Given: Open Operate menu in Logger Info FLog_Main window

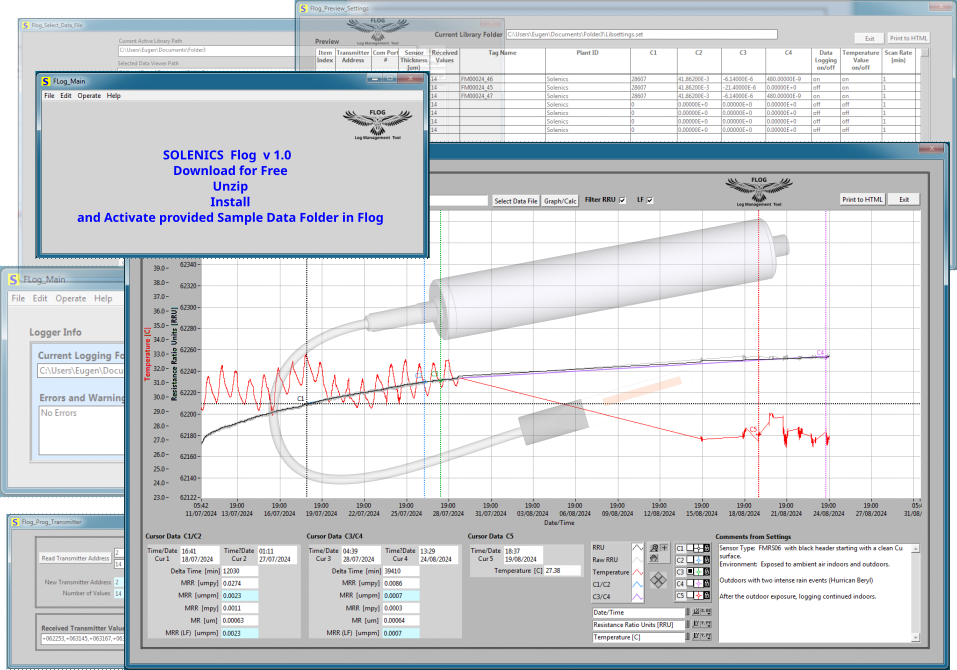Looking at the screenshot, I should pyautogui.click(x=71, y=298).
